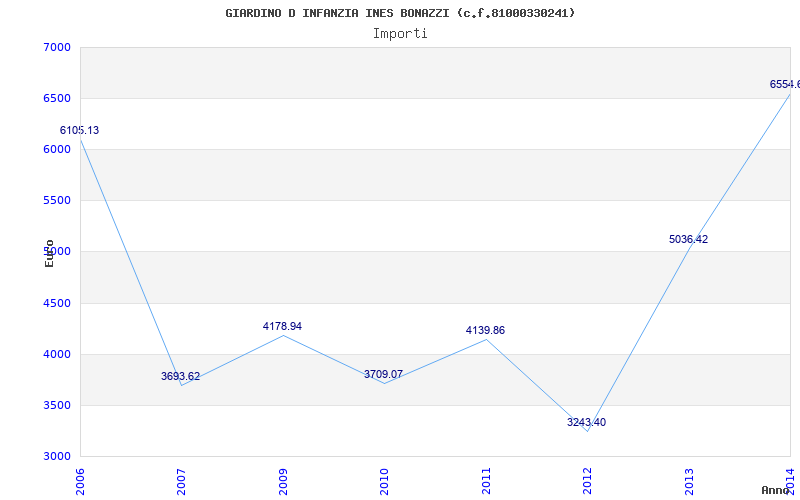Click the 2007 x-axis year label
Image resolution: width=800 pixels, height=500 pixels.
click(181, 481)
